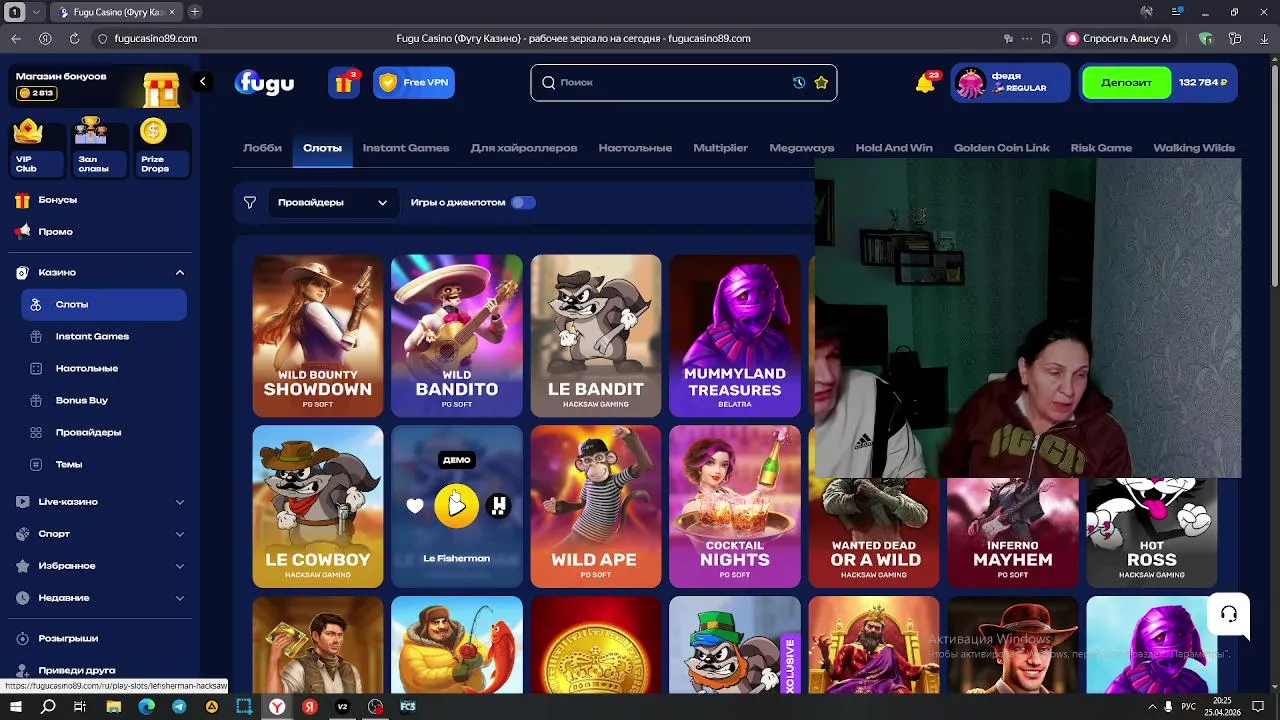1280x720 pixels.
Task: Switch to Megaways tab
Action: (x=802, y=148)
